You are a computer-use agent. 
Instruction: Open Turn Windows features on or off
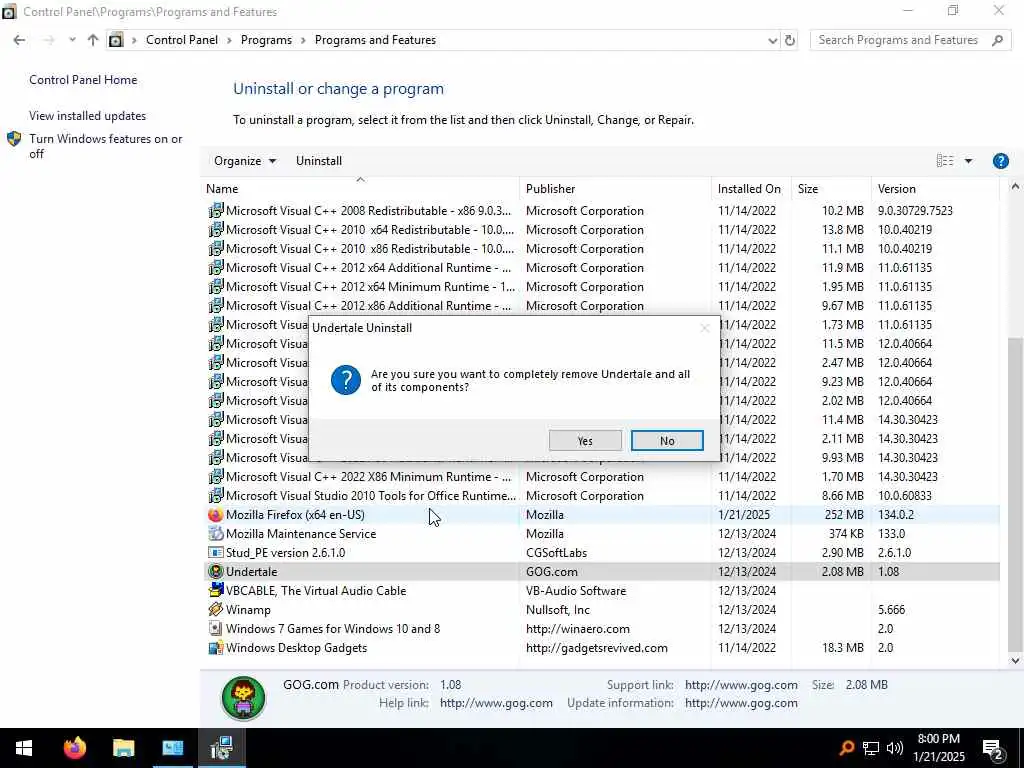[106, 146]
